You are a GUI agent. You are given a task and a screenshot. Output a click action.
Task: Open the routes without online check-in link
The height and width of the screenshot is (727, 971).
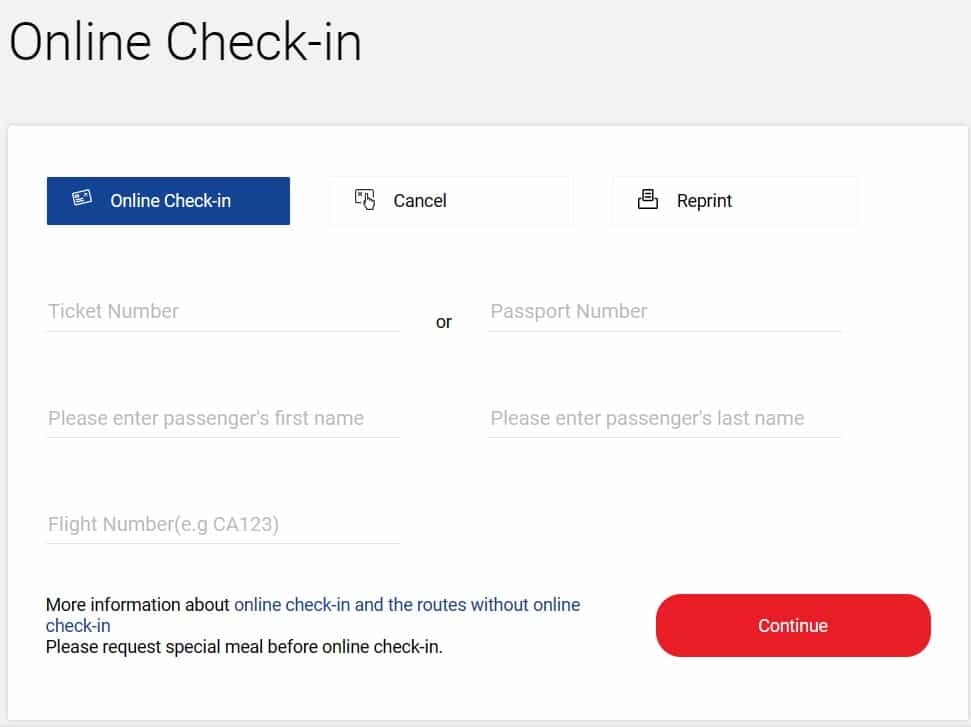[407, 604]
